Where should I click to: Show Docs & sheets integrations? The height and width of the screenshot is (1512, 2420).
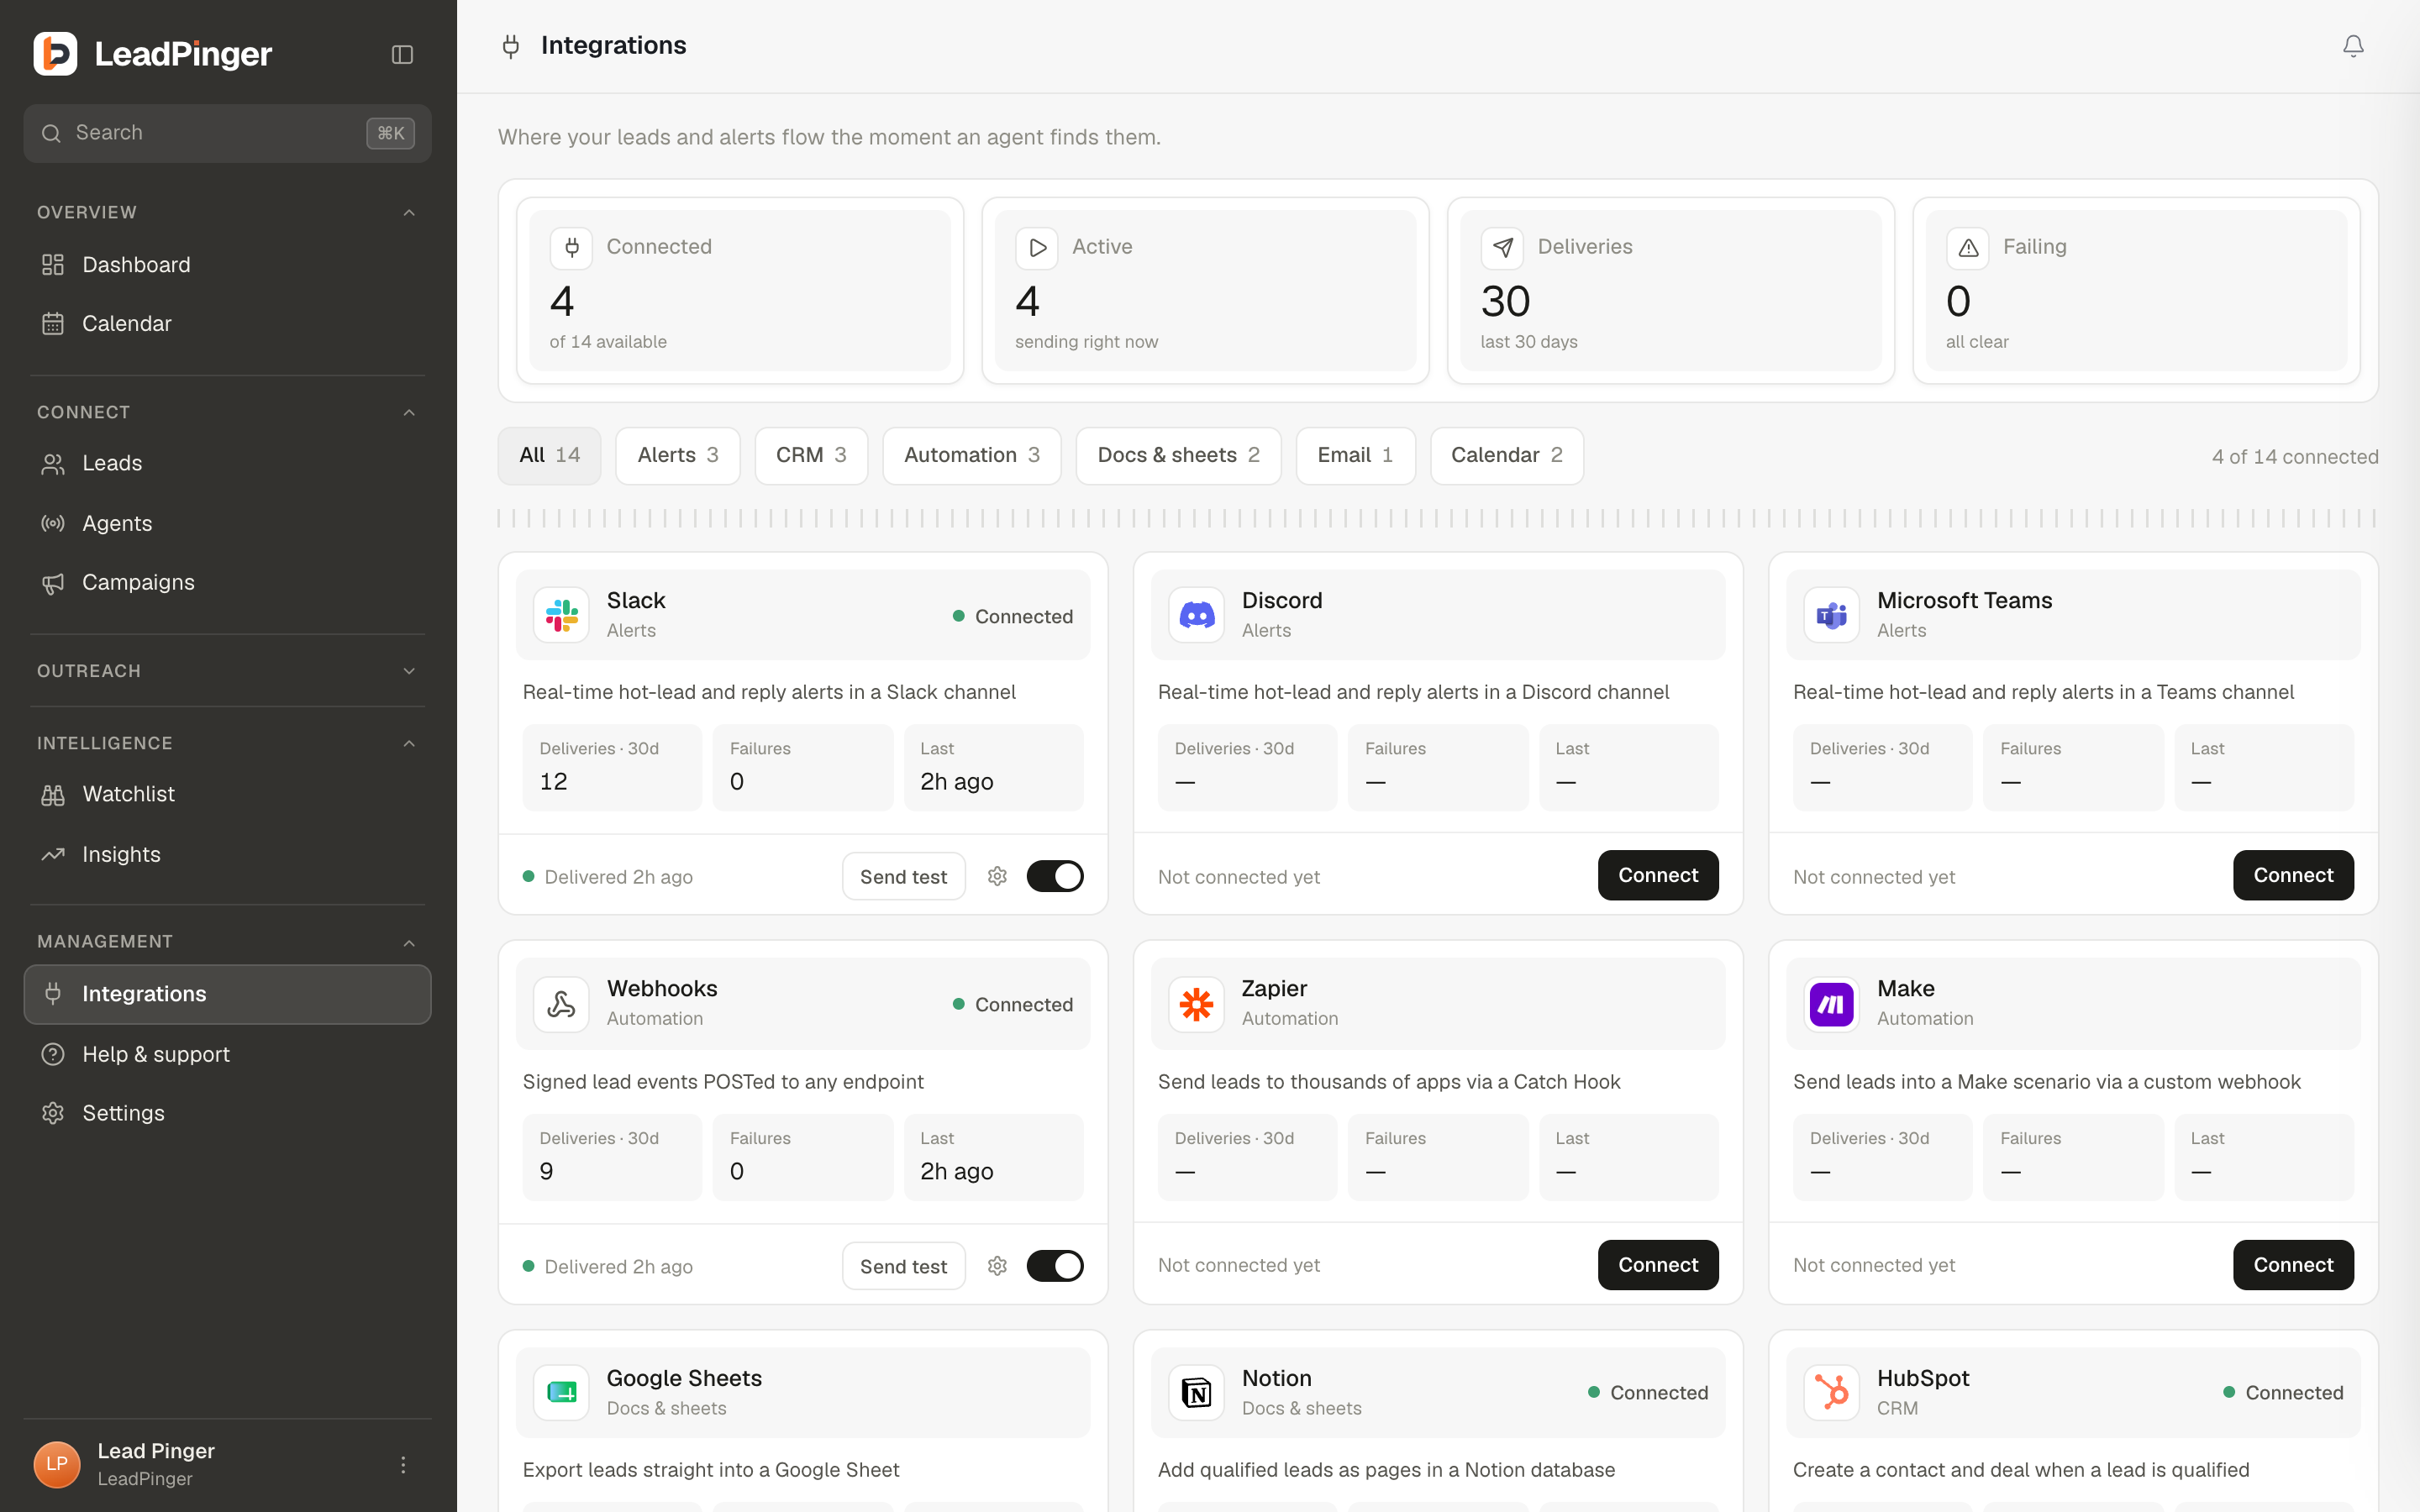pyautogui.click(x=1178, y=456)
